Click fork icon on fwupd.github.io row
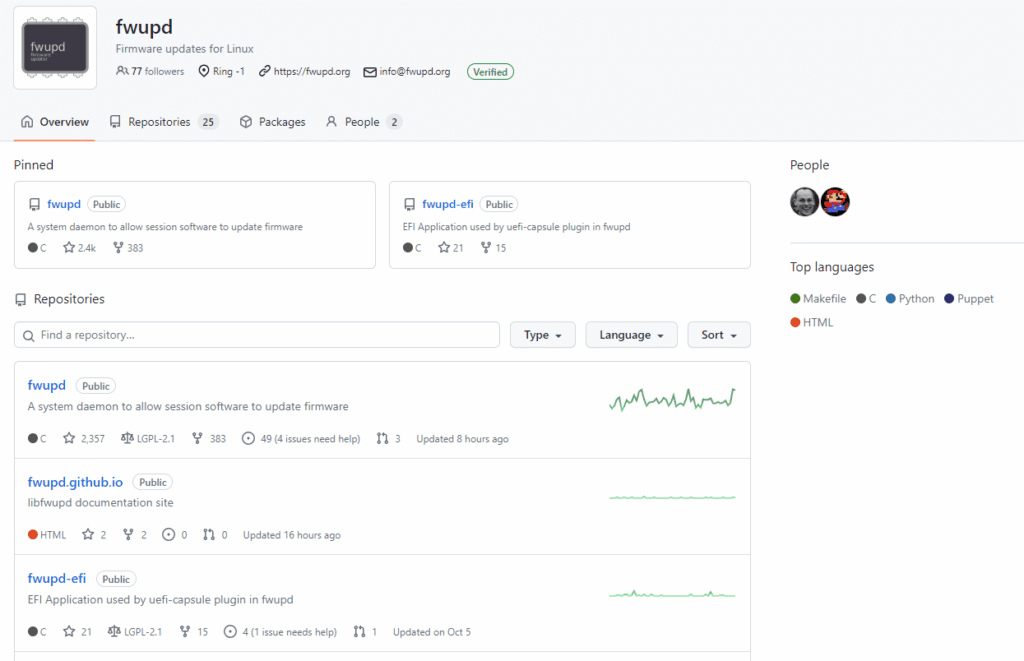This screenshot has width=1024, height=661. coord(128,535)
